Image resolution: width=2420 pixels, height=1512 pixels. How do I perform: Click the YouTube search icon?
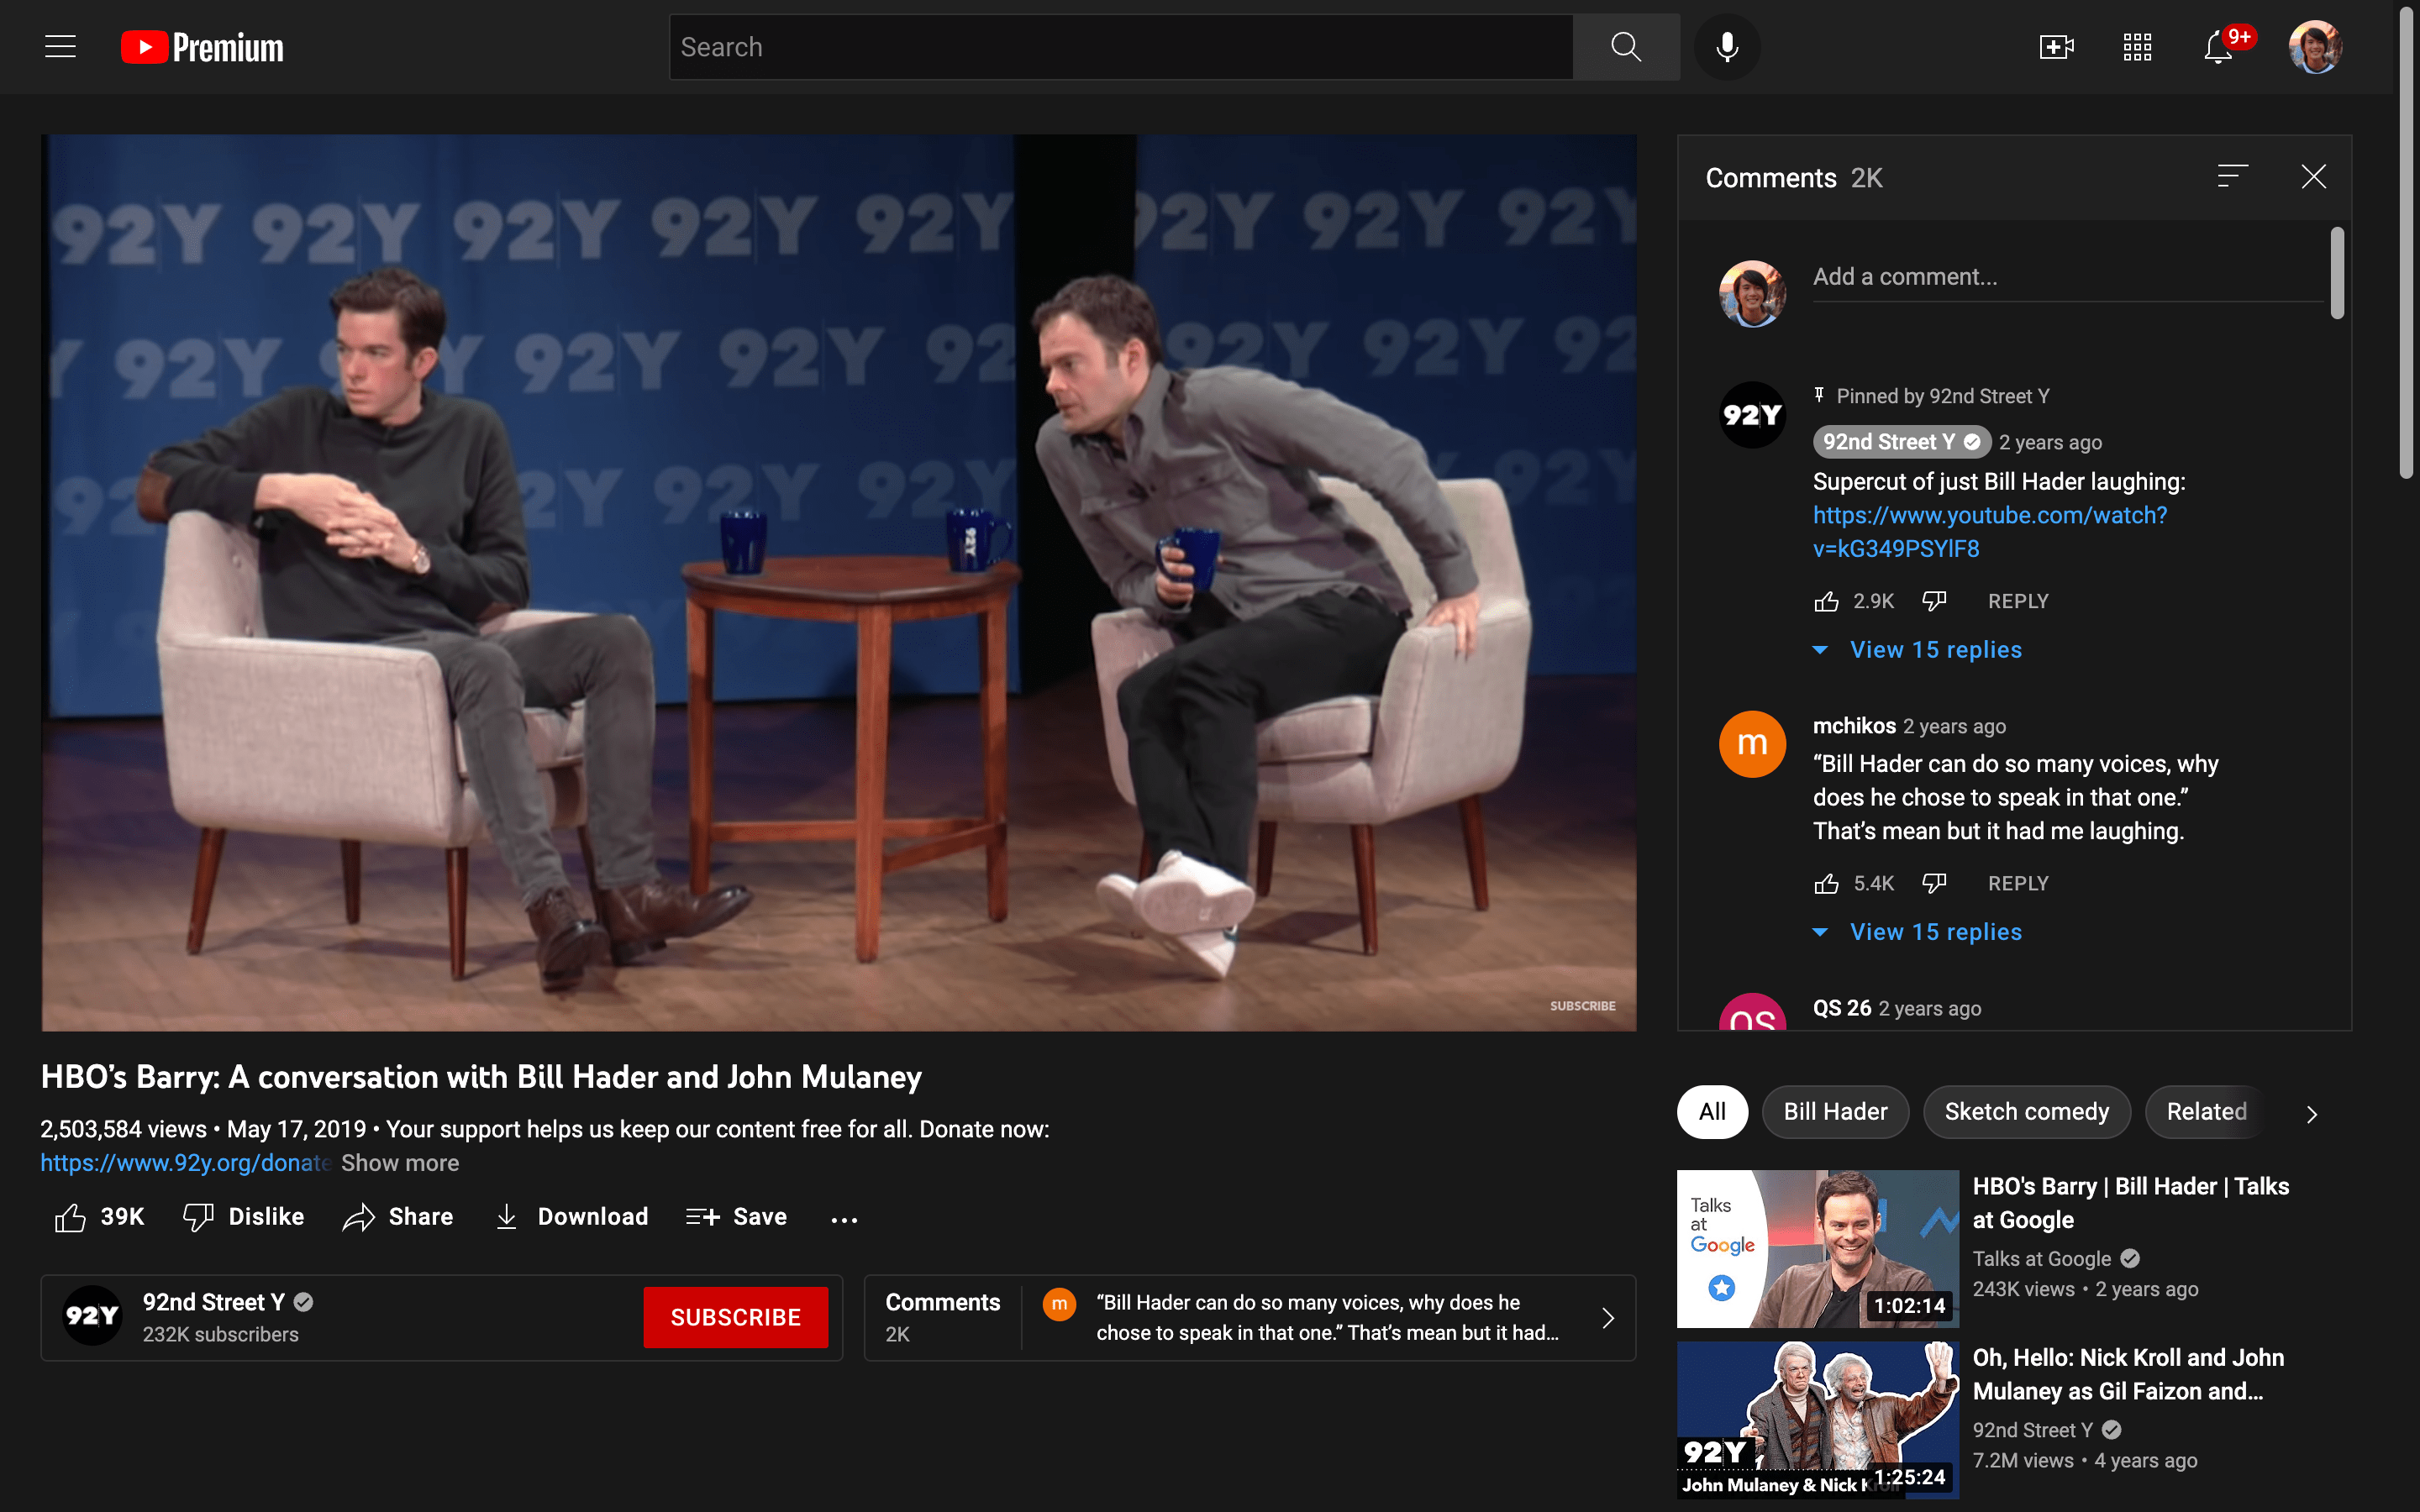[x=1620, y=47]
